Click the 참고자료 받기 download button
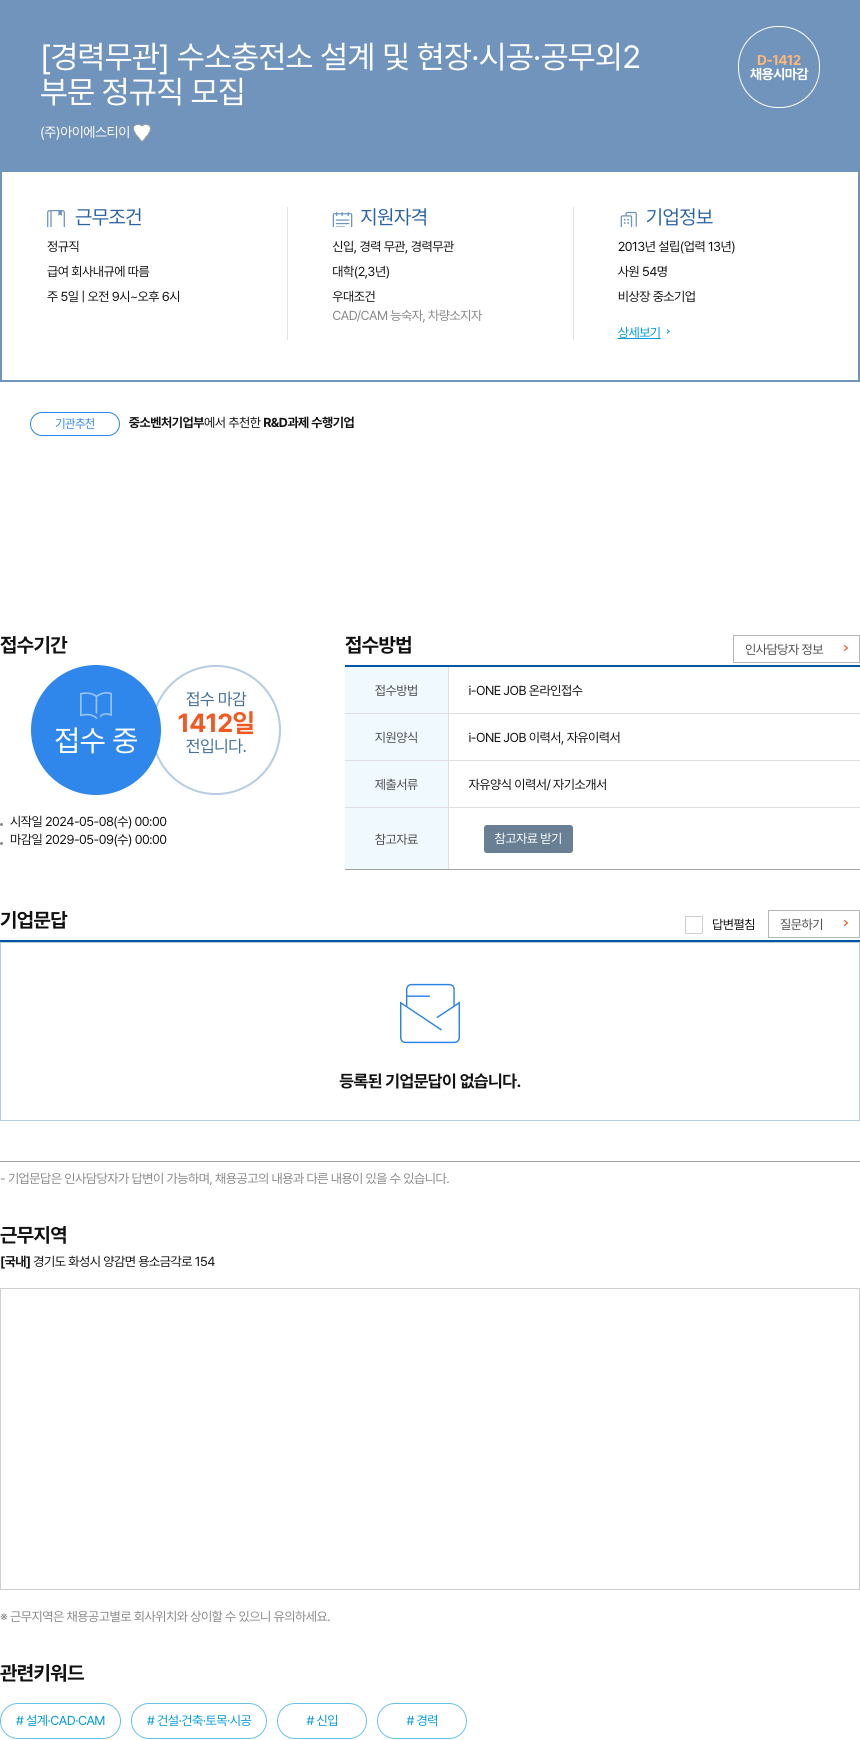 point(528,839)
